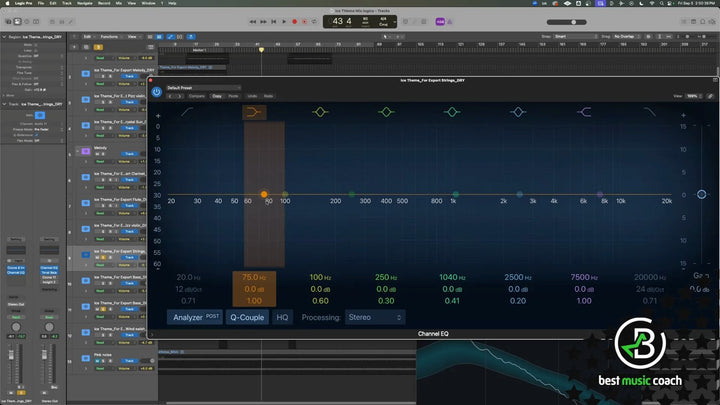720x405 pixels.
Task: Open the tracks area Edit dropdown
Action: [x=89, y=36]
